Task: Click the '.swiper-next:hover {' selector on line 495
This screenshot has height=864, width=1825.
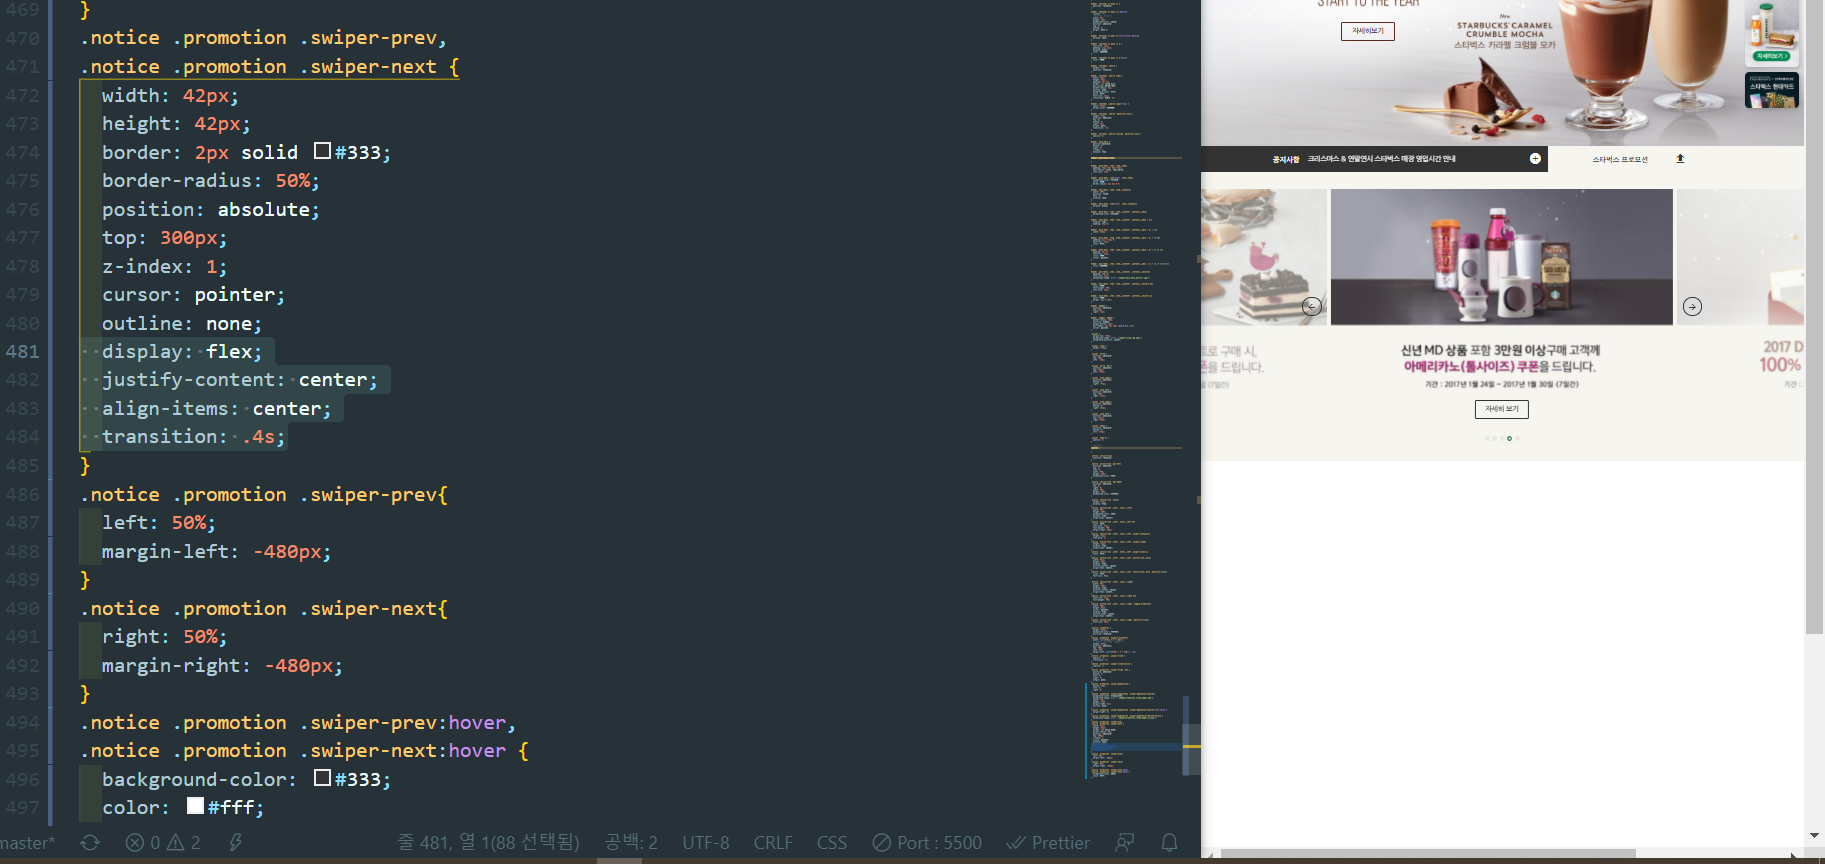Action: [414, 750]
